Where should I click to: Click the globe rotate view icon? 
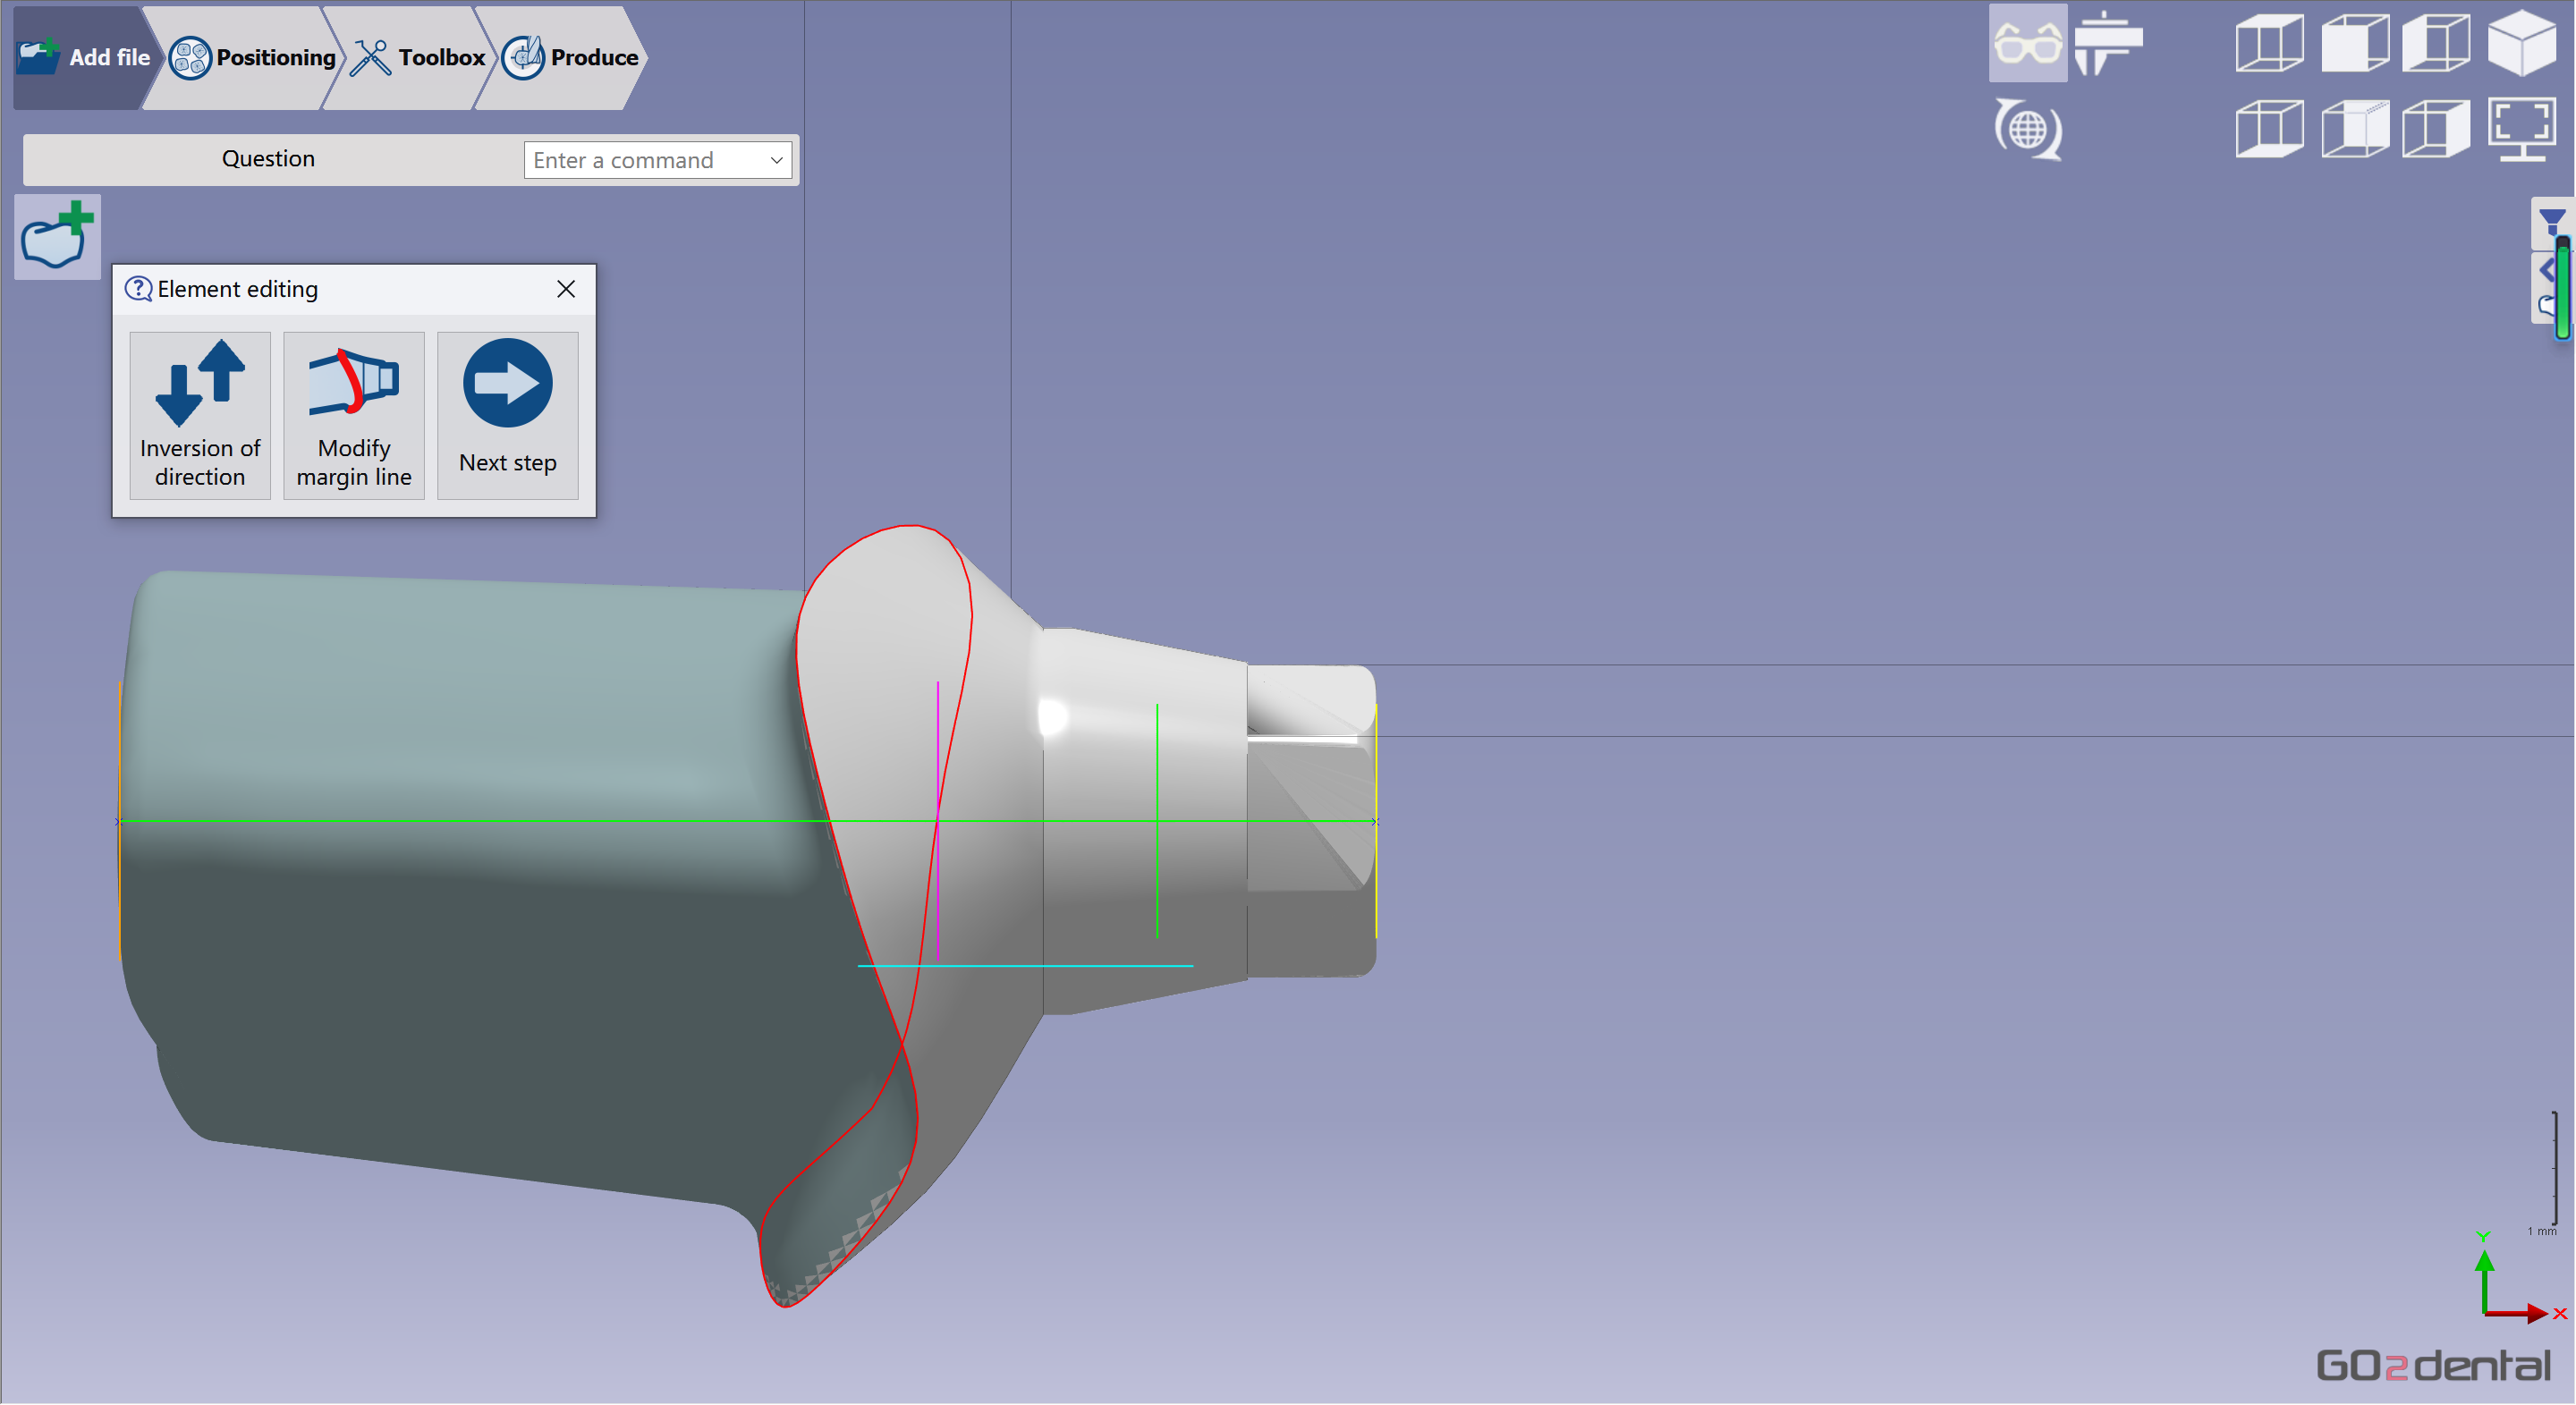tap(2028, 129)
